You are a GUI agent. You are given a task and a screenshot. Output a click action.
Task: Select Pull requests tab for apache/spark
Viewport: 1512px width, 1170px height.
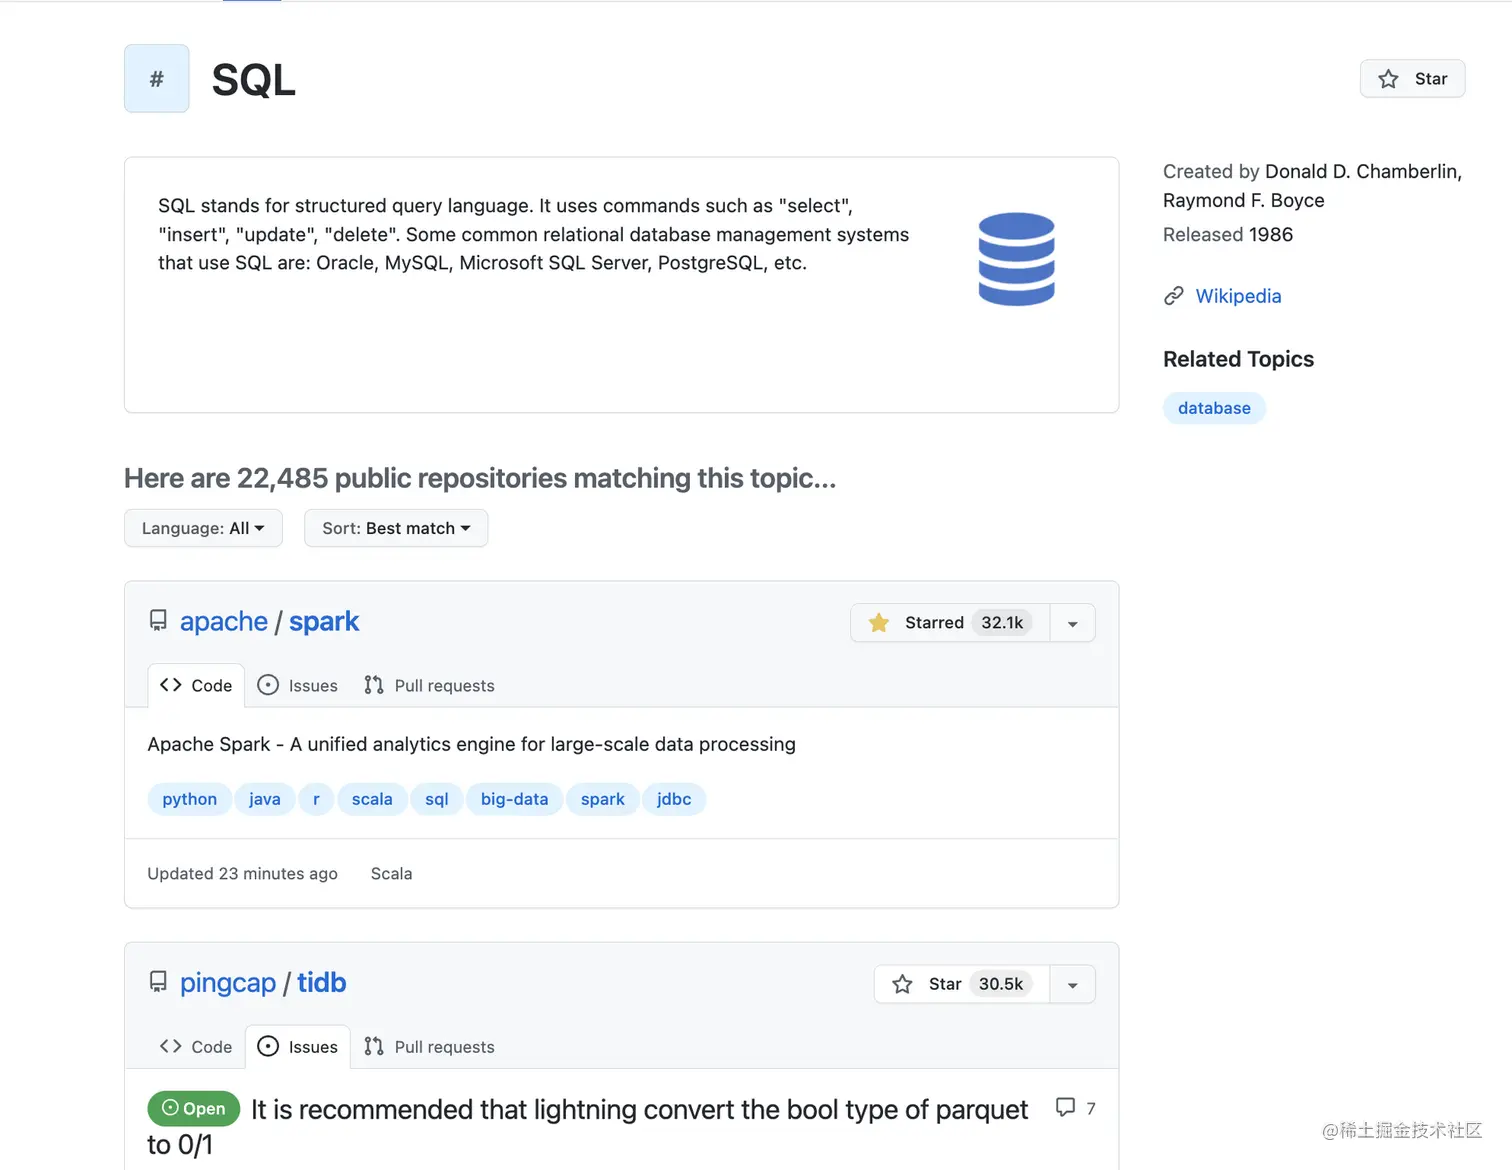429,686
